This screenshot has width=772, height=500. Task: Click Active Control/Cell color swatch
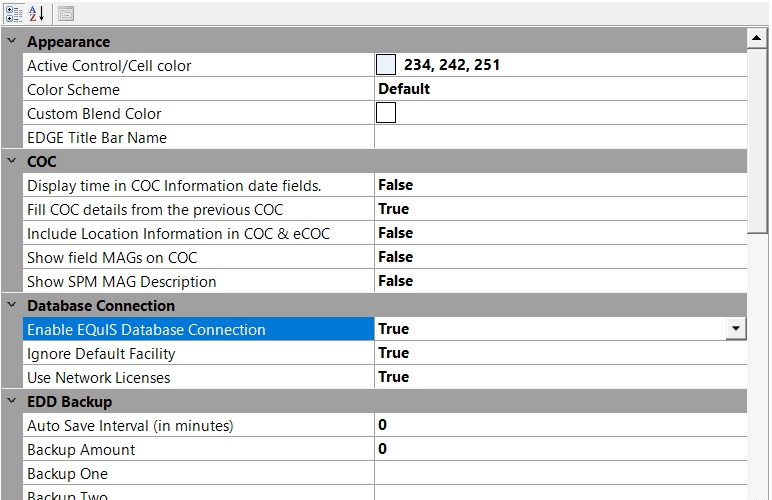(386, 65)
